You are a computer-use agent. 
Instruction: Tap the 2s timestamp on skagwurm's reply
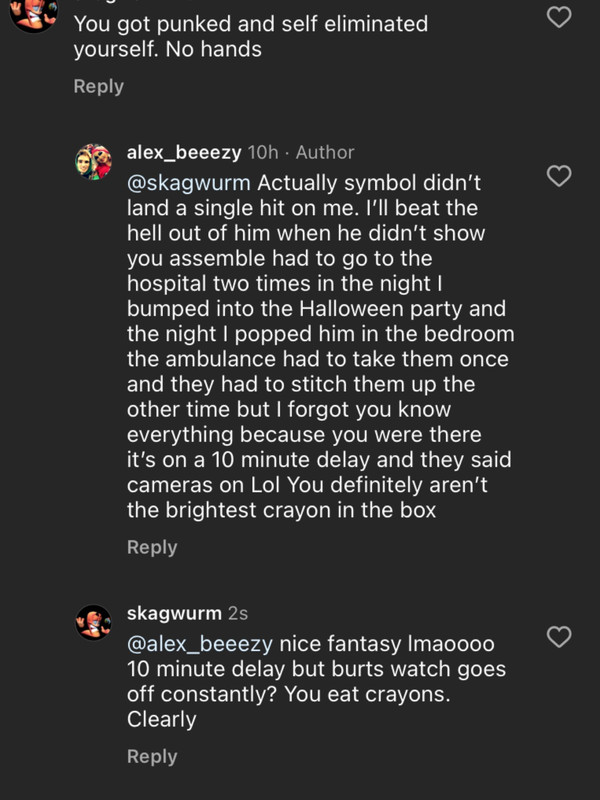coord(238,613)
